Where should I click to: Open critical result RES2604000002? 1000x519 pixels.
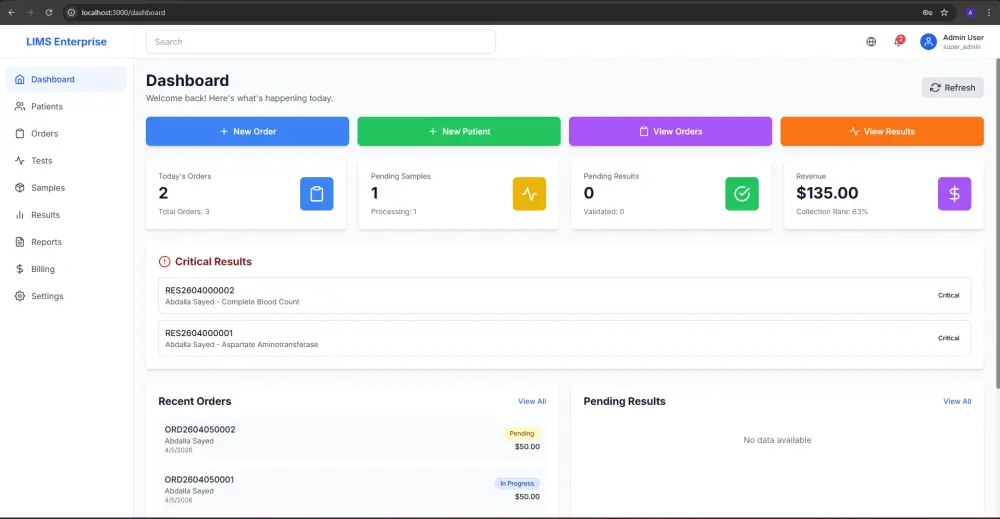(564, 295)
